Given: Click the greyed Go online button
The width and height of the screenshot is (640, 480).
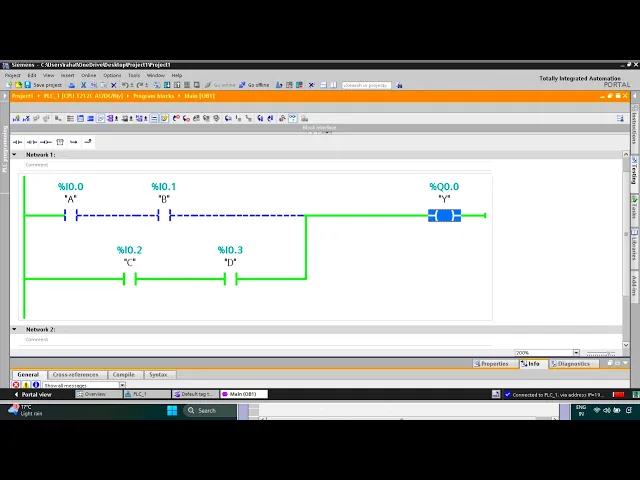Looking at the screenshot, I should tap(220, 85).
